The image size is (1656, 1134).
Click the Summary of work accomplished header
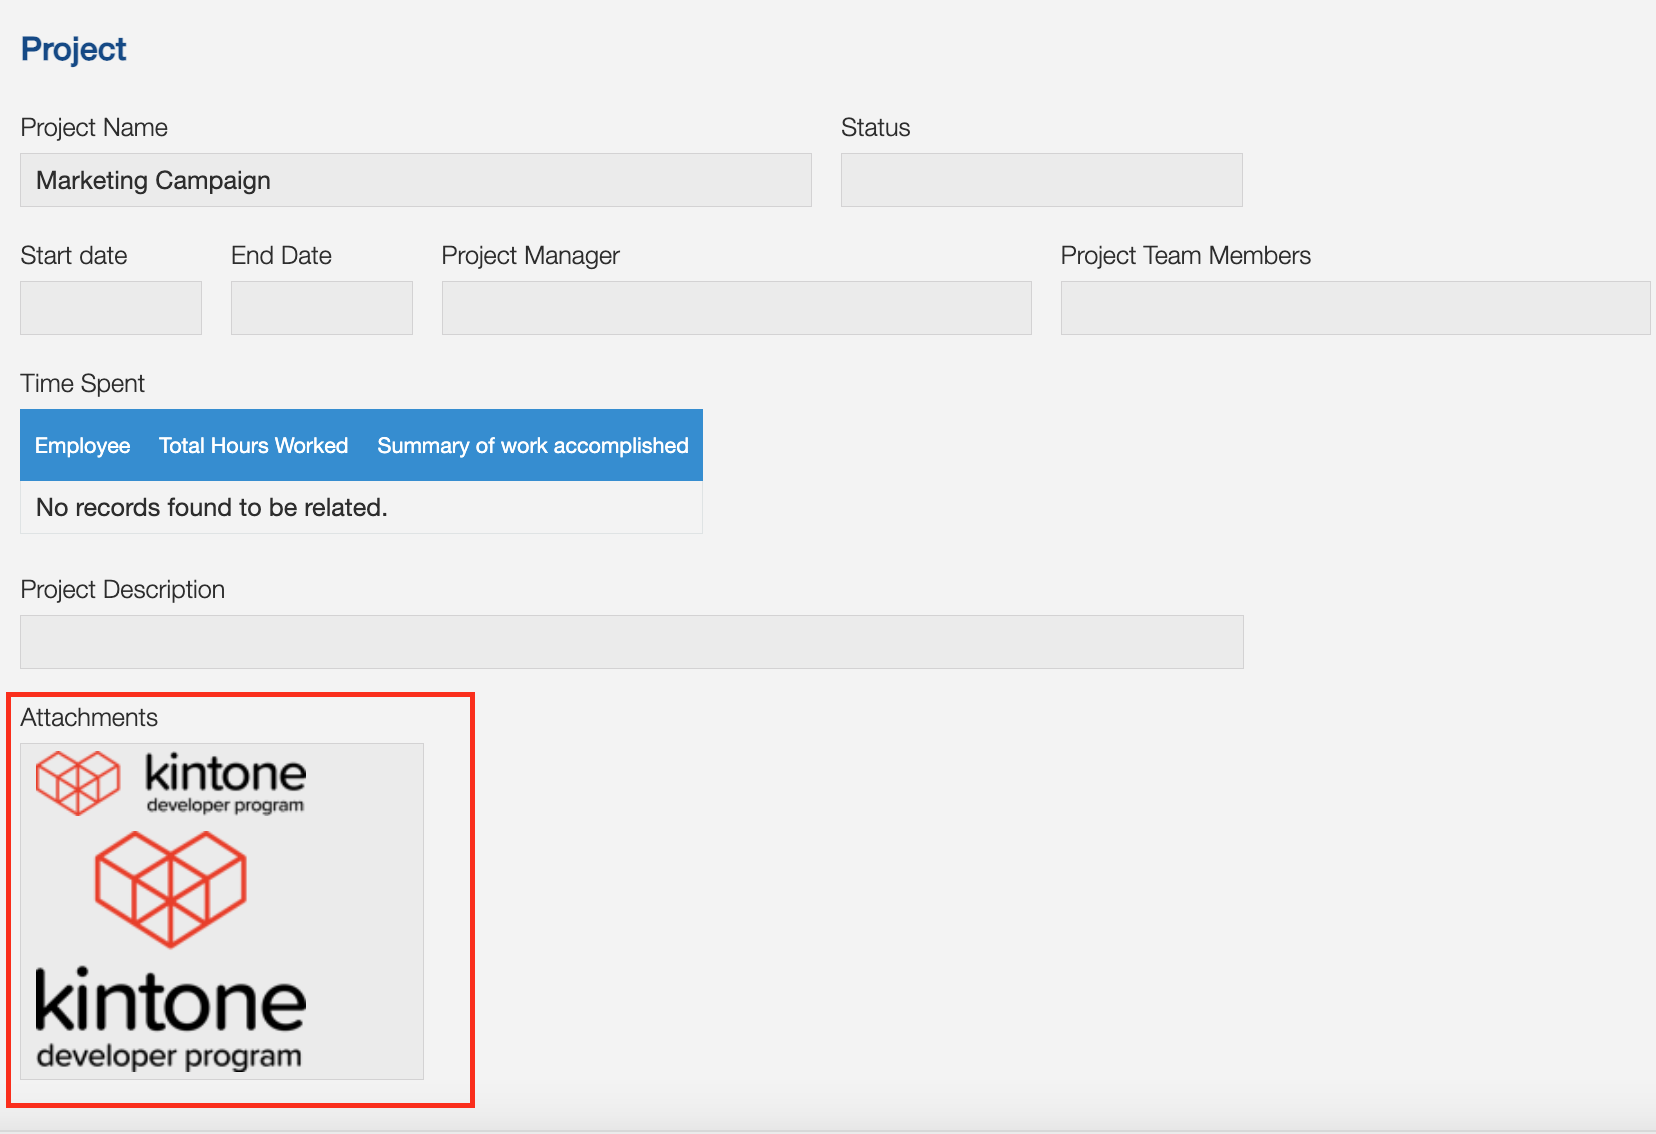point(532,445)
